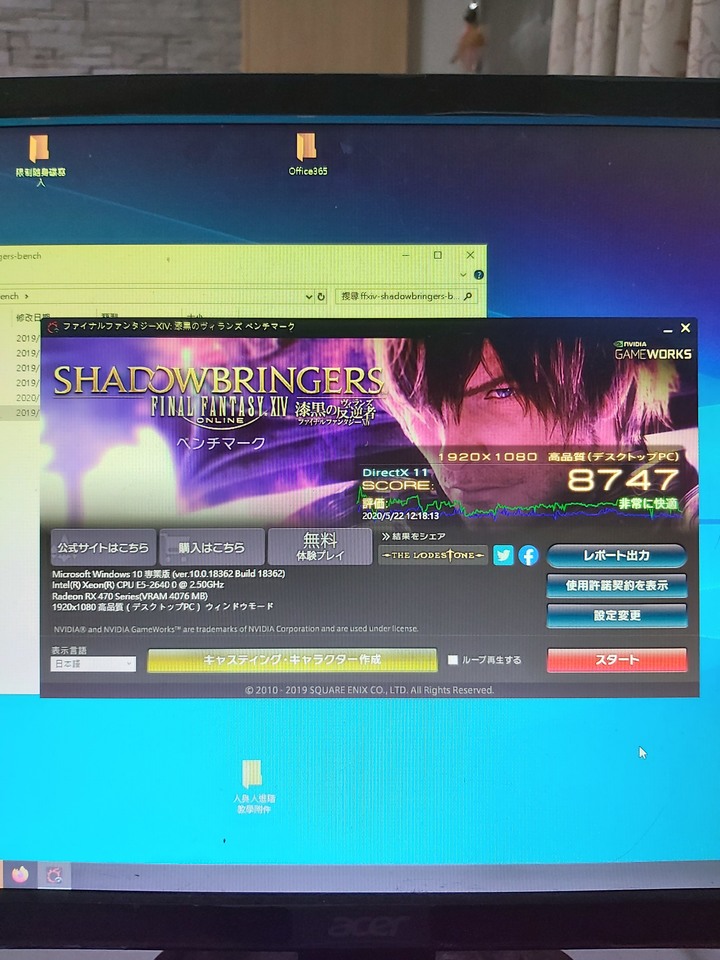The image size is (720, 960).
Task: Click the Square Enix copyright text
Action: pos(369,690)
